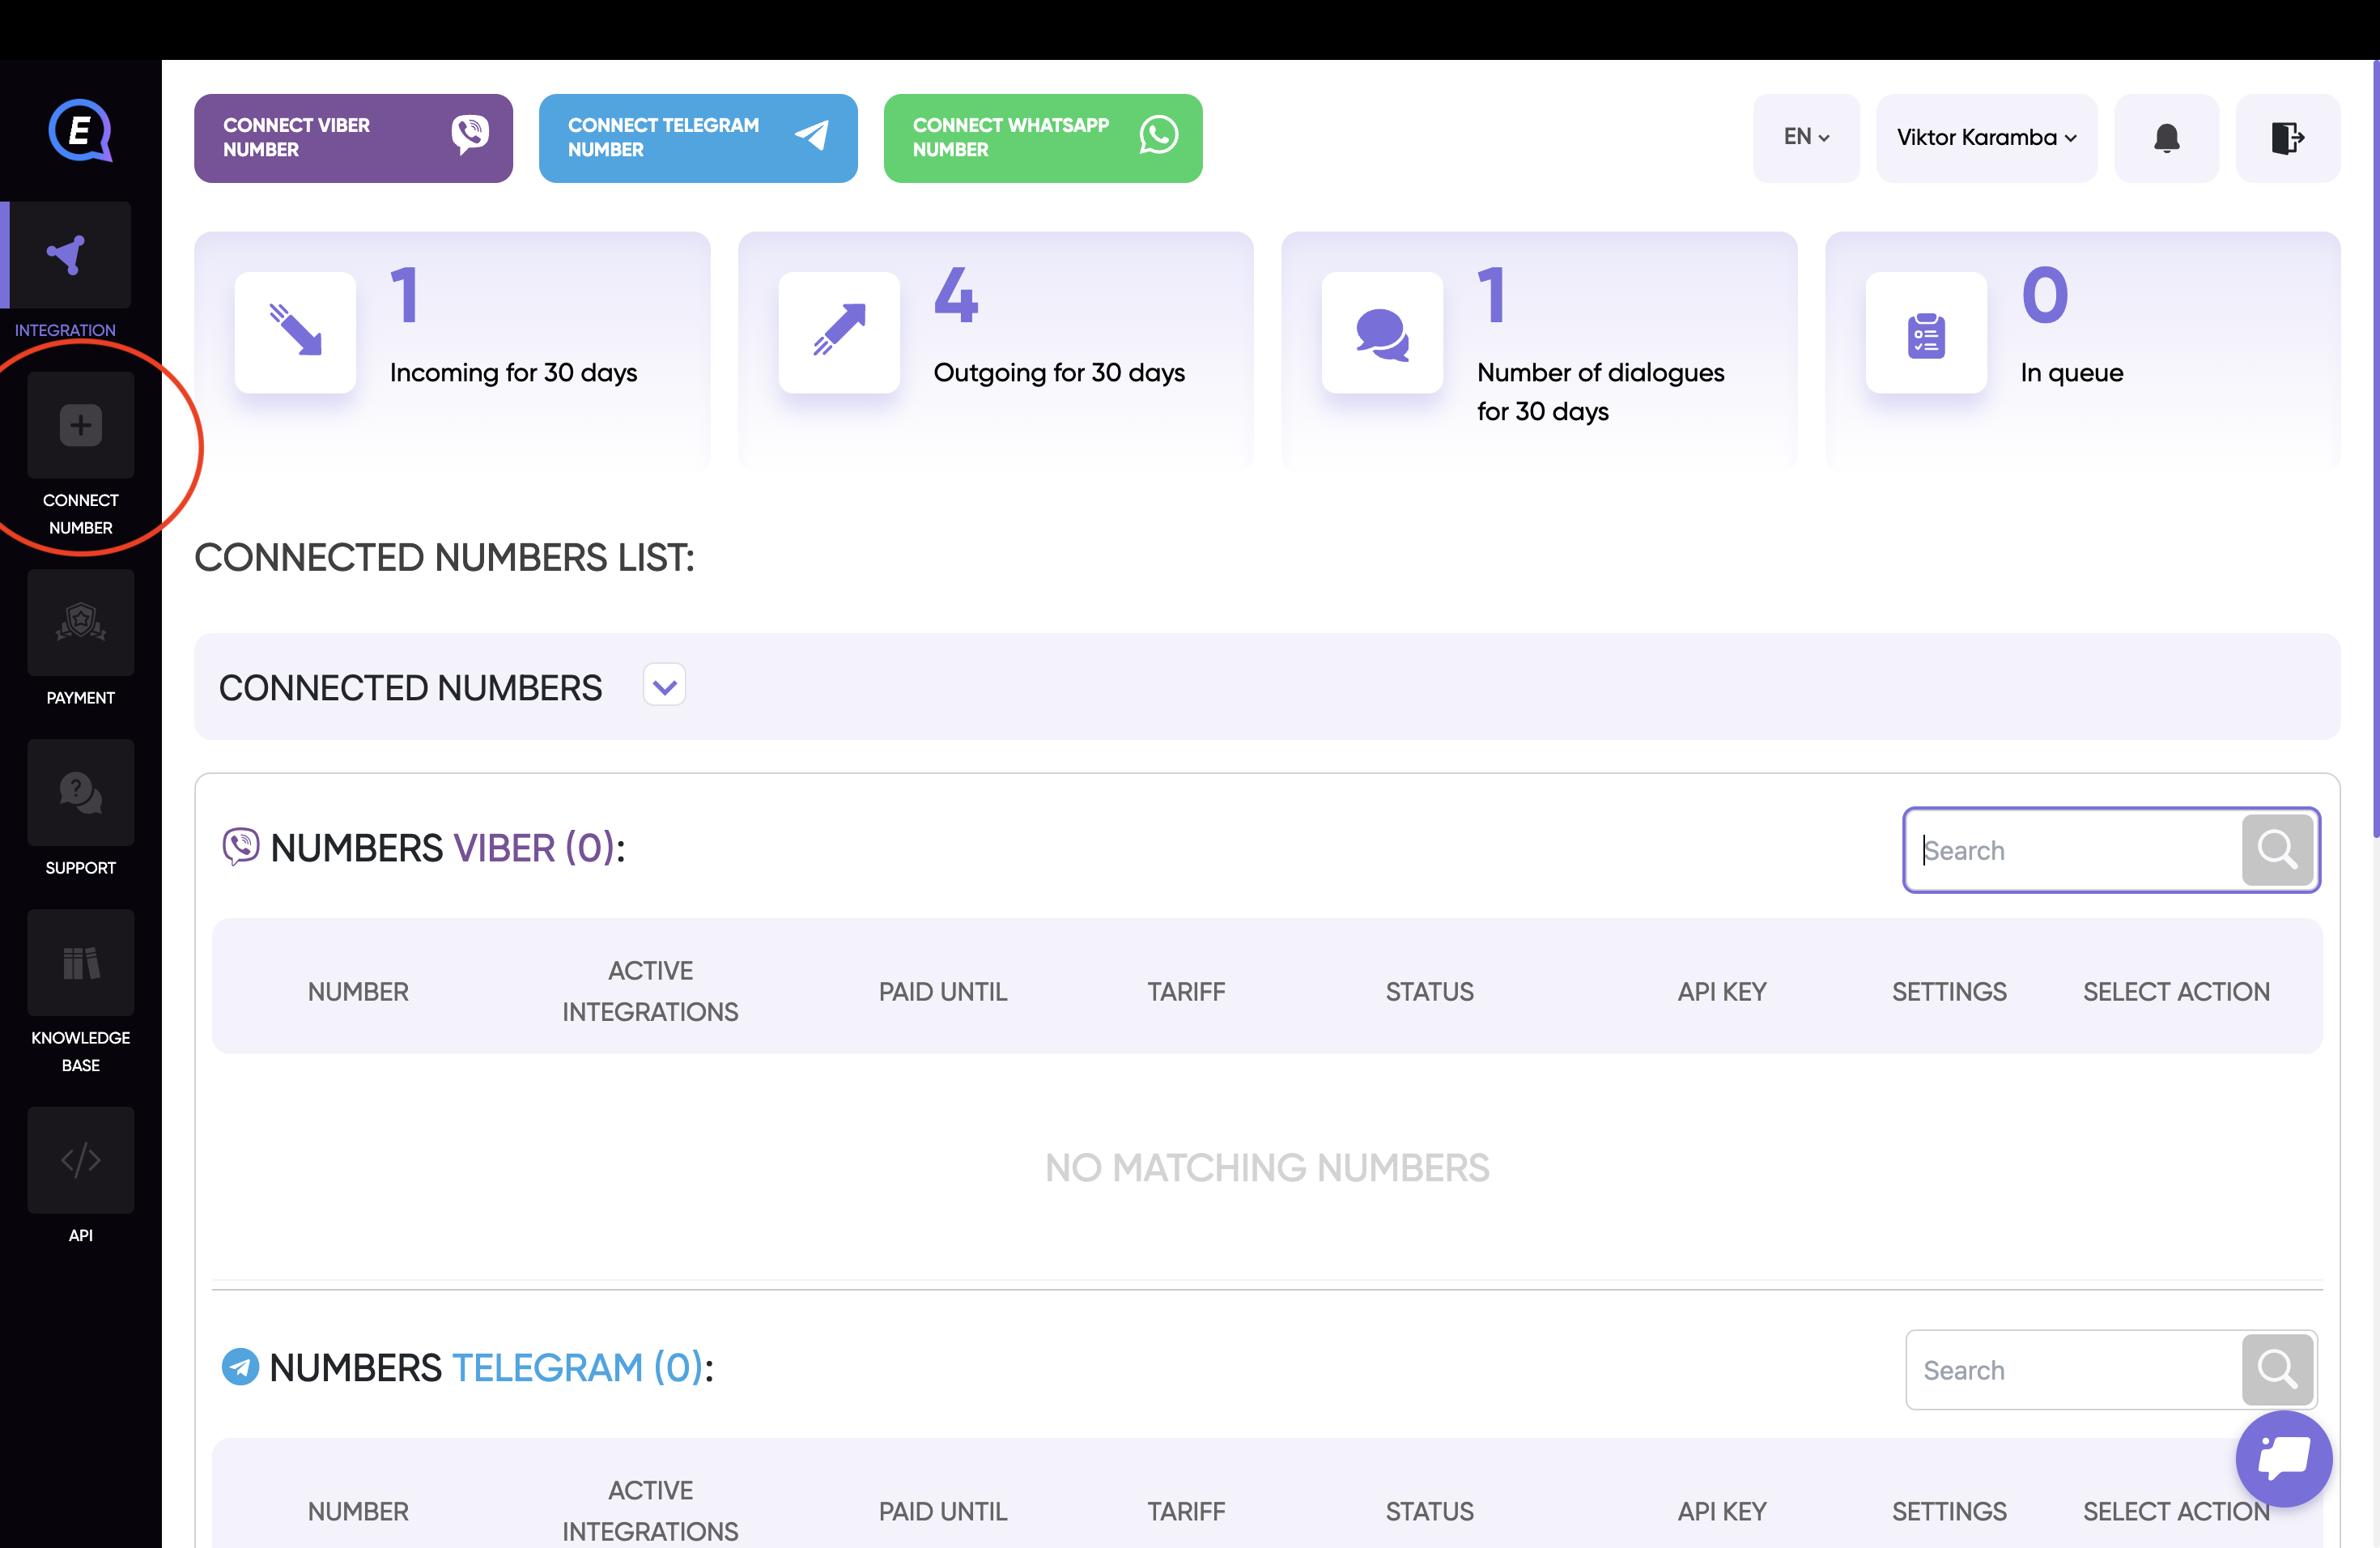Click the app logo in sidebar
Screen dimensions: 2380x1548
(80, 130)
